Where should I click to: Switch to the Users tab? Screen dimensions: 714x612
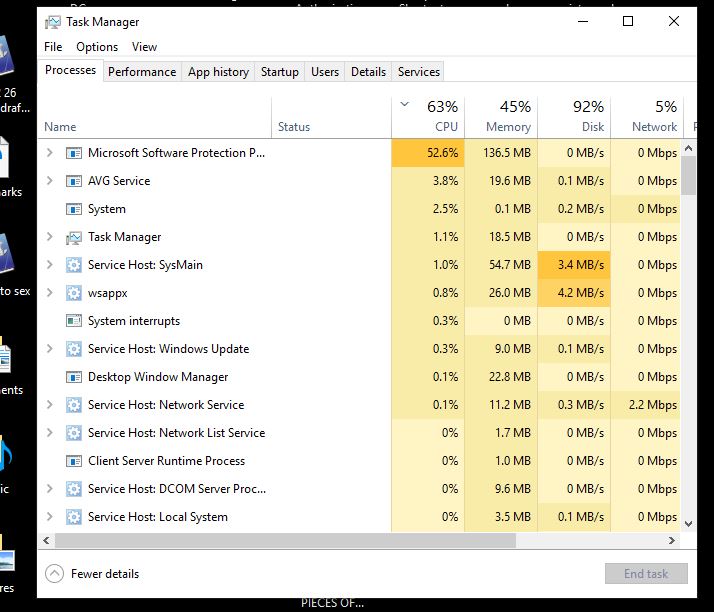click(x=325, y=72)
